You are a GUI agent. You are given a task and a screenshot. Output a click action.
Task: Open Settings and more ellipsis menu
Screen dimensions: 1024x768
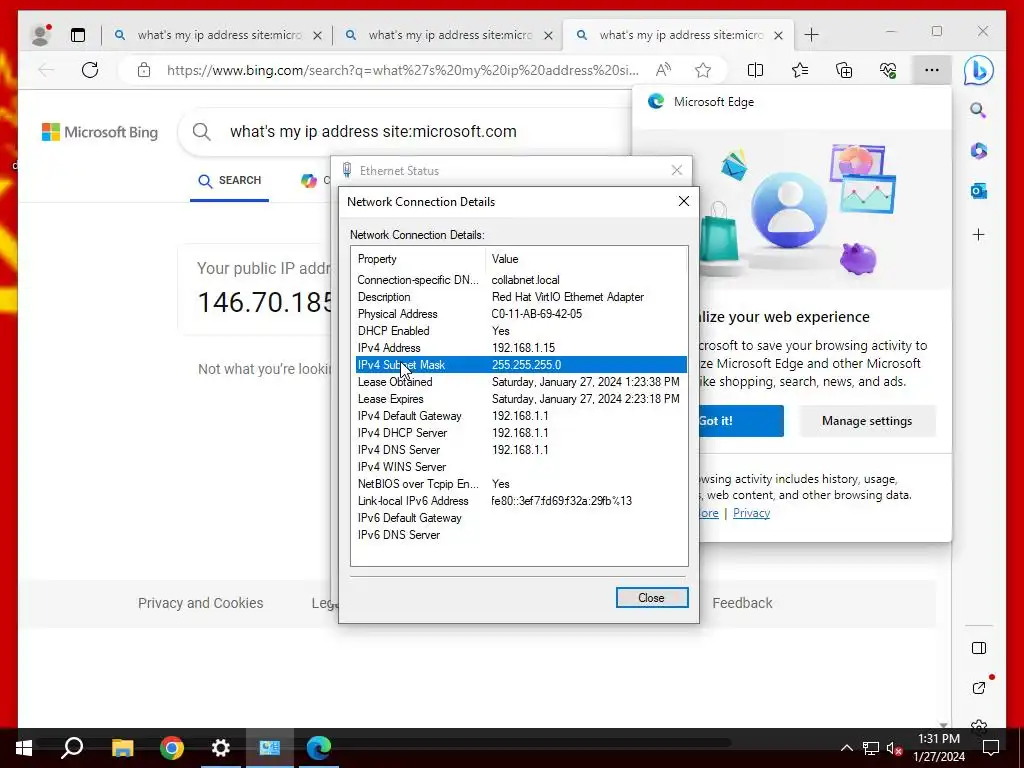(x=932, y=70)
